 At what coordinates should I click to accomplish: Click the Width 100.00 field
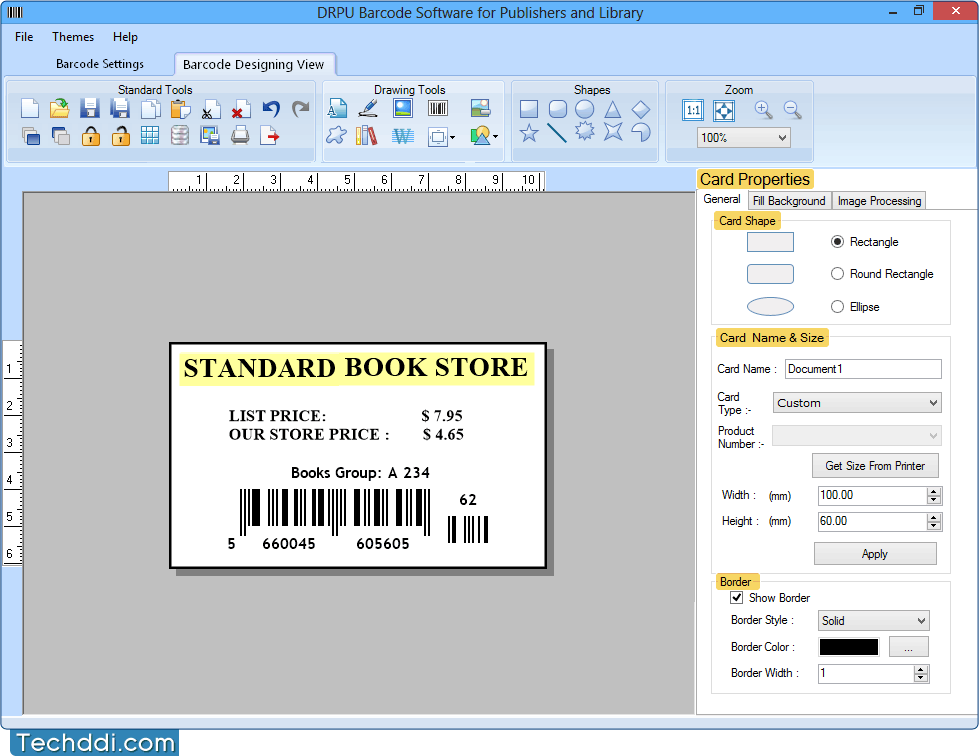pyautogui.click(x=873, y=496)
